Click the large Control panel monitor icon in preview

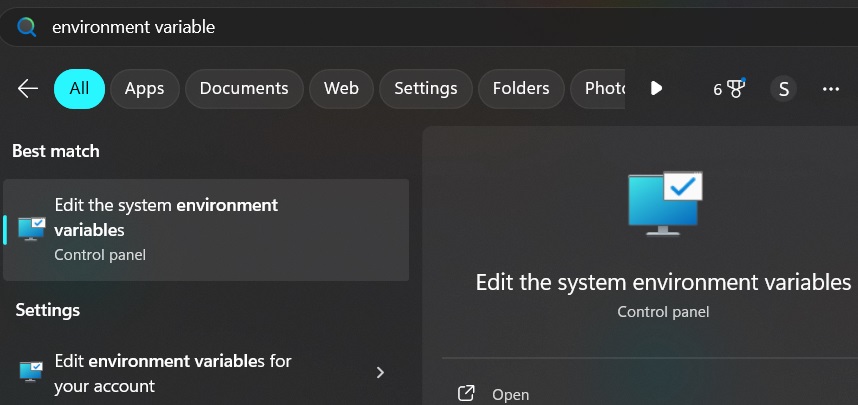[664, 203]
